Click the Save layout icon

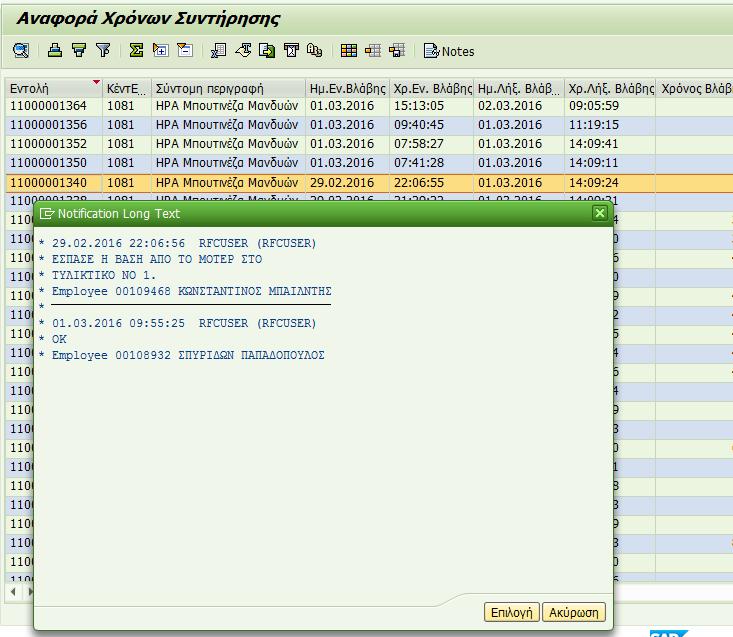pos(397,50)
